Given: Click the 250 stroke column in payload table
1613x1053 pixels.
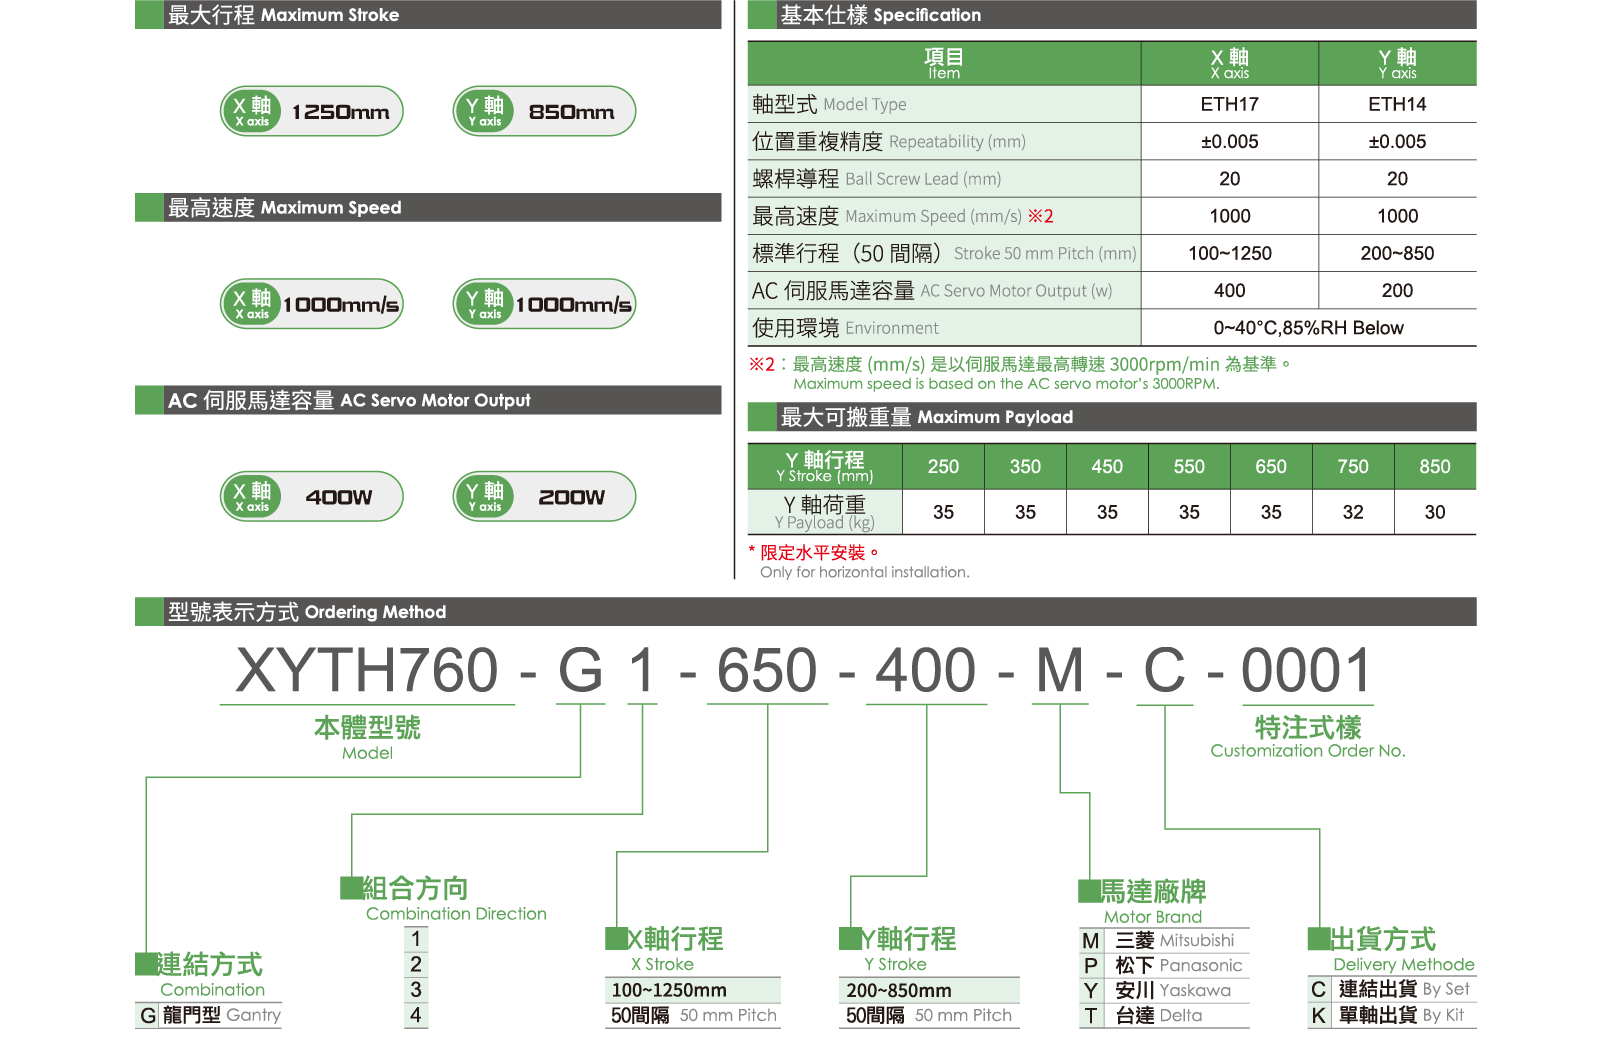Looking at the screenshot, I should 943,466.
